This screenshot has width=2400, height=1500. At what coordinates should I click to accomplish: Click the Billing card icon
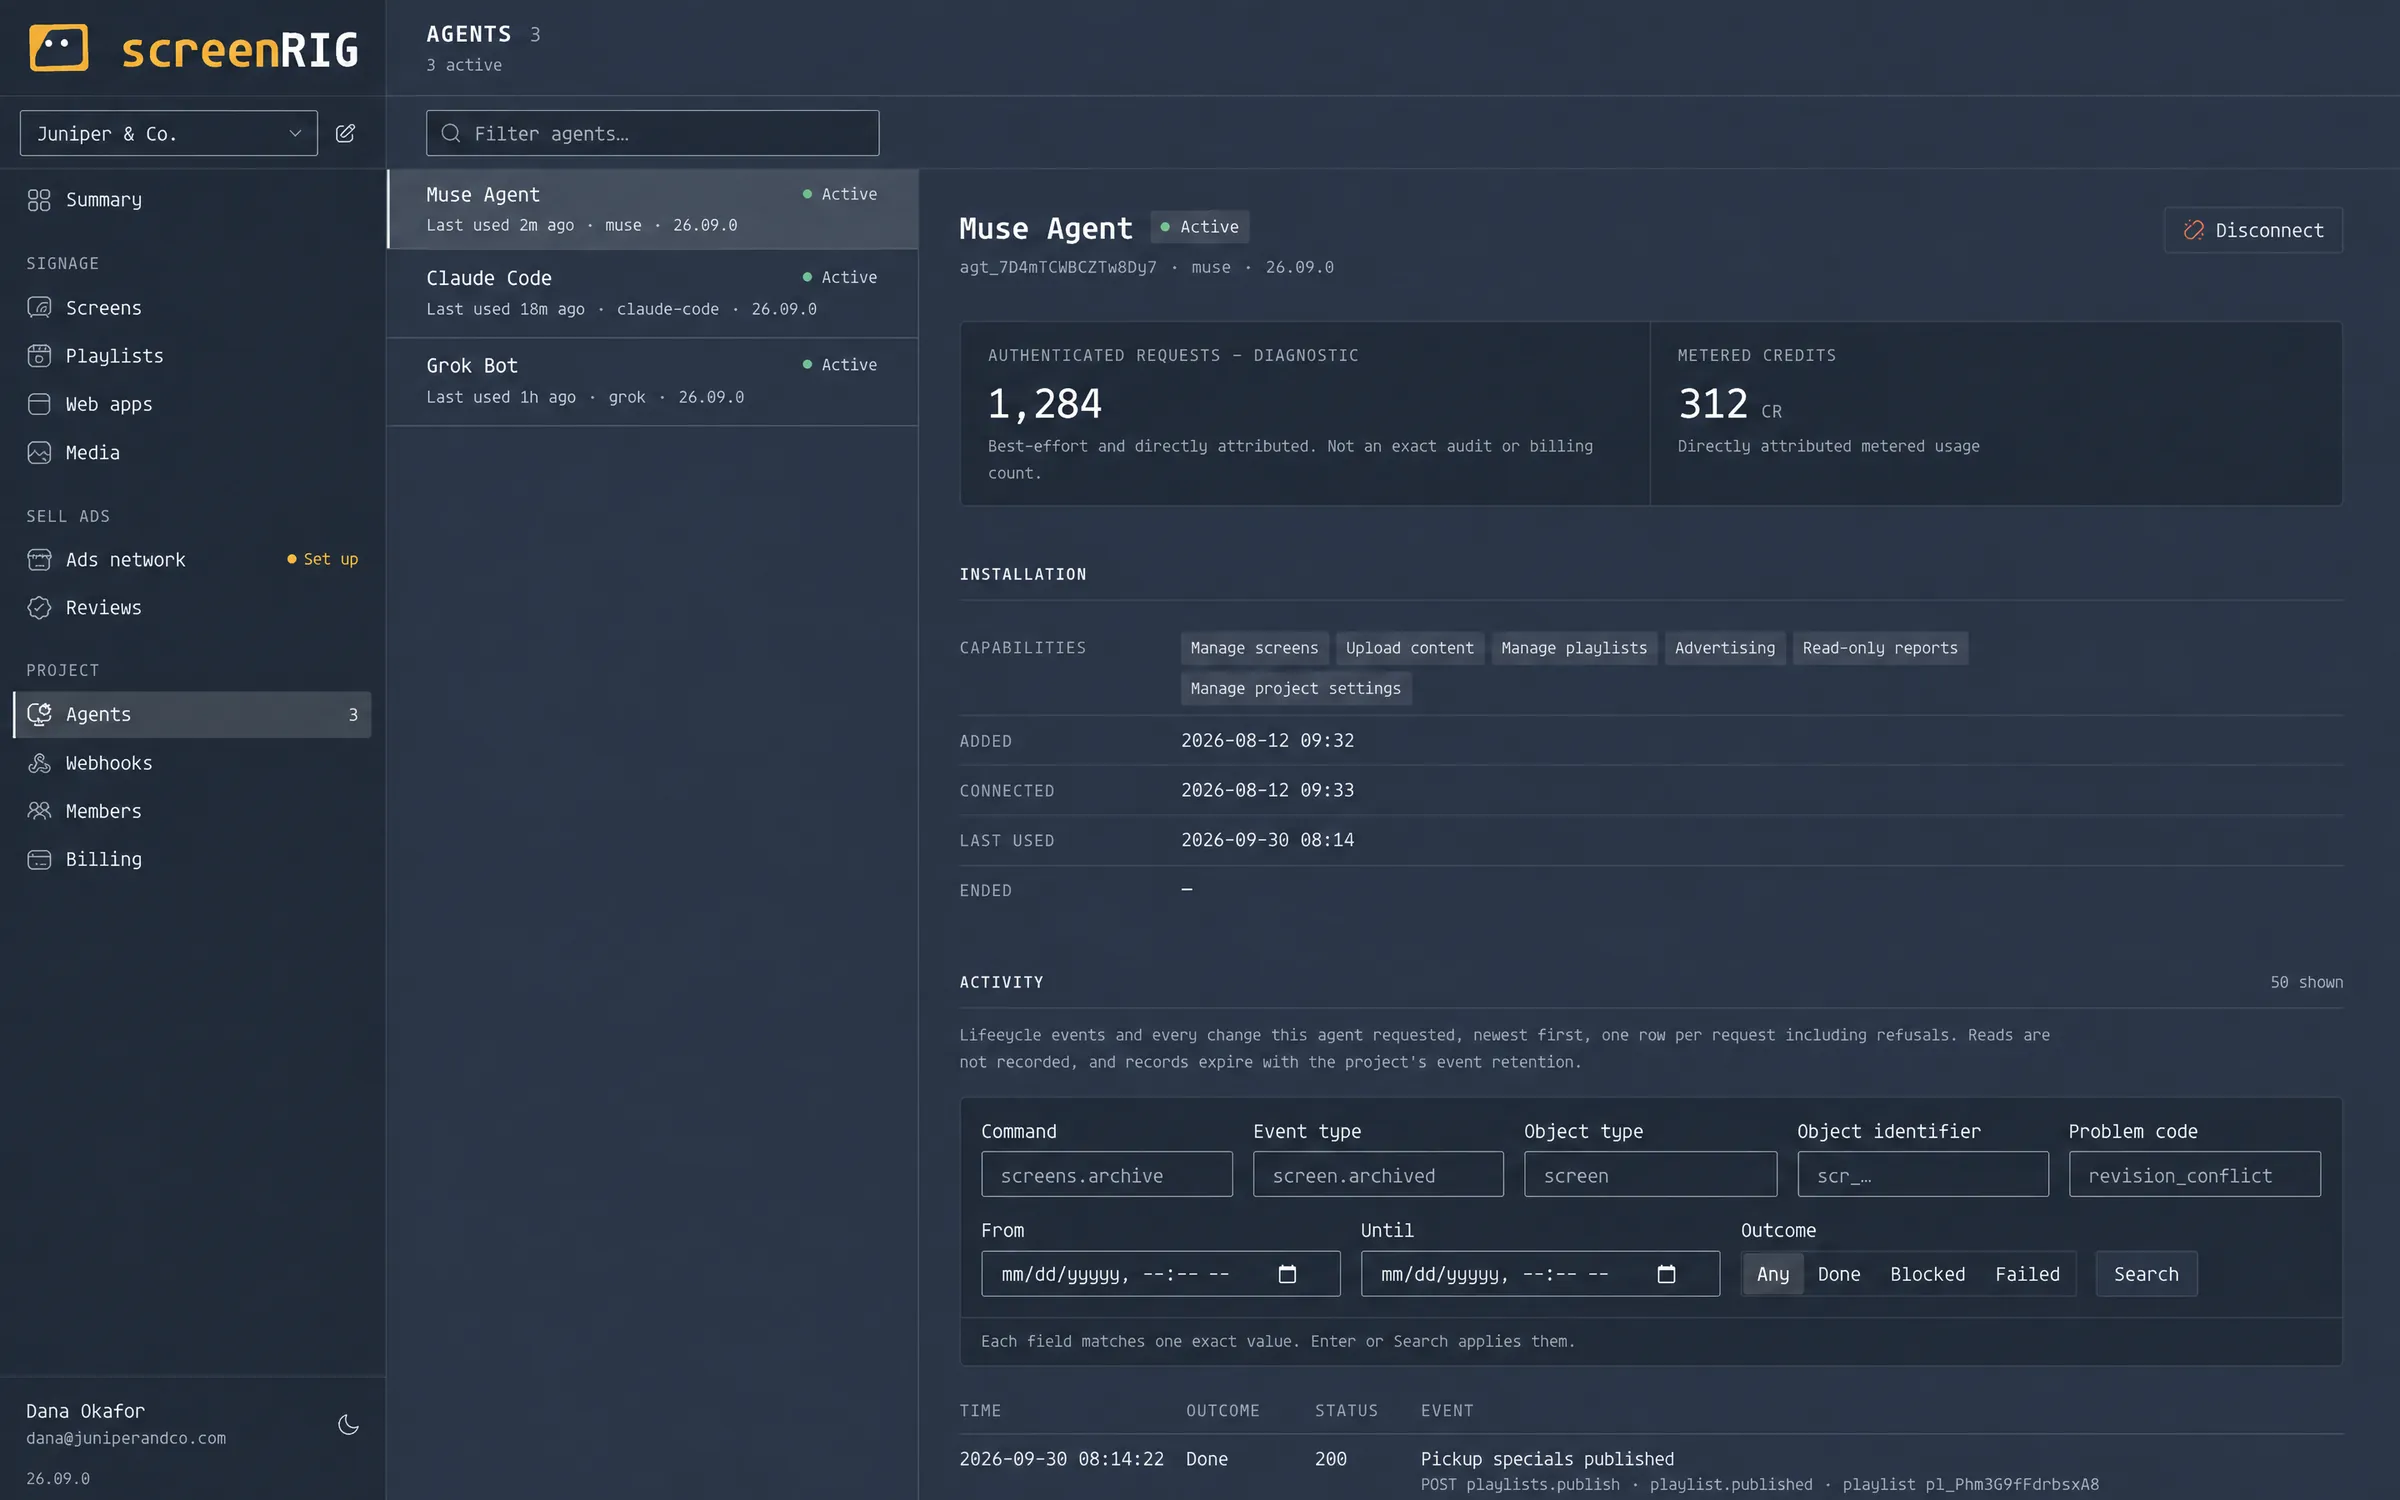click(39, 859)
